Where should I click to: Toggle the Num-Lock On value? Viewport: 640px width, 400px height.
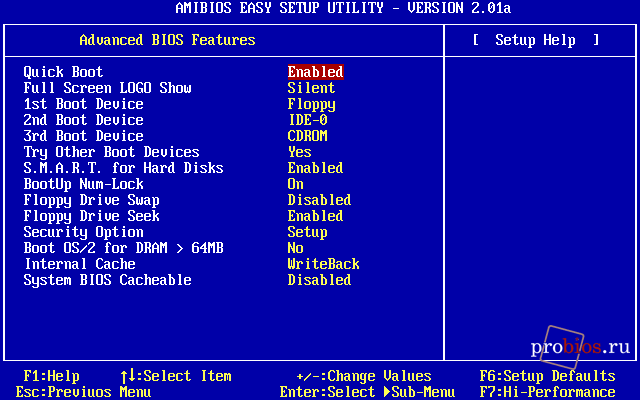296,184
